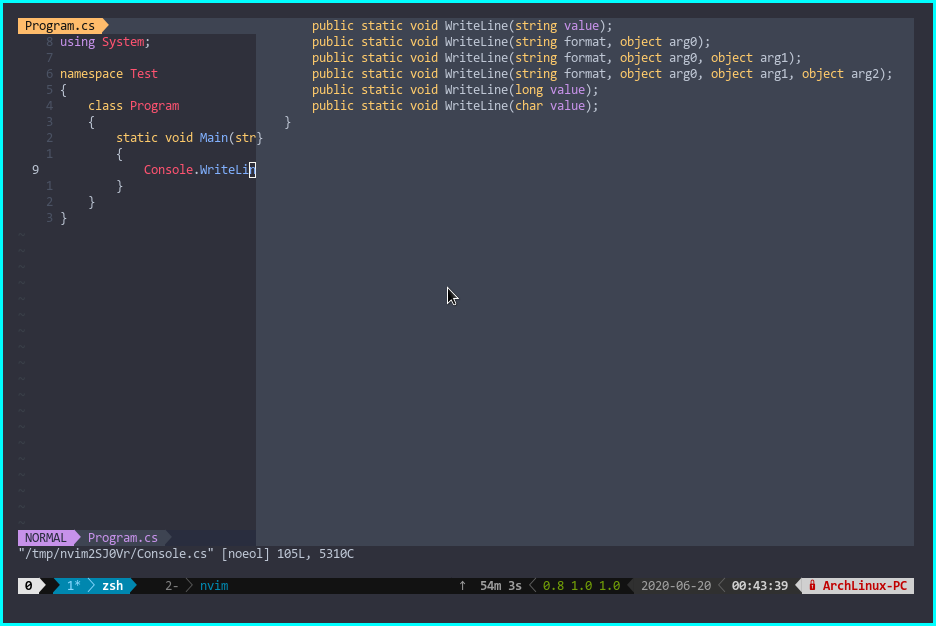Click the arrow separator after the zsh window
The height and width of the screenshot is (626, 936).
point(133,586)
